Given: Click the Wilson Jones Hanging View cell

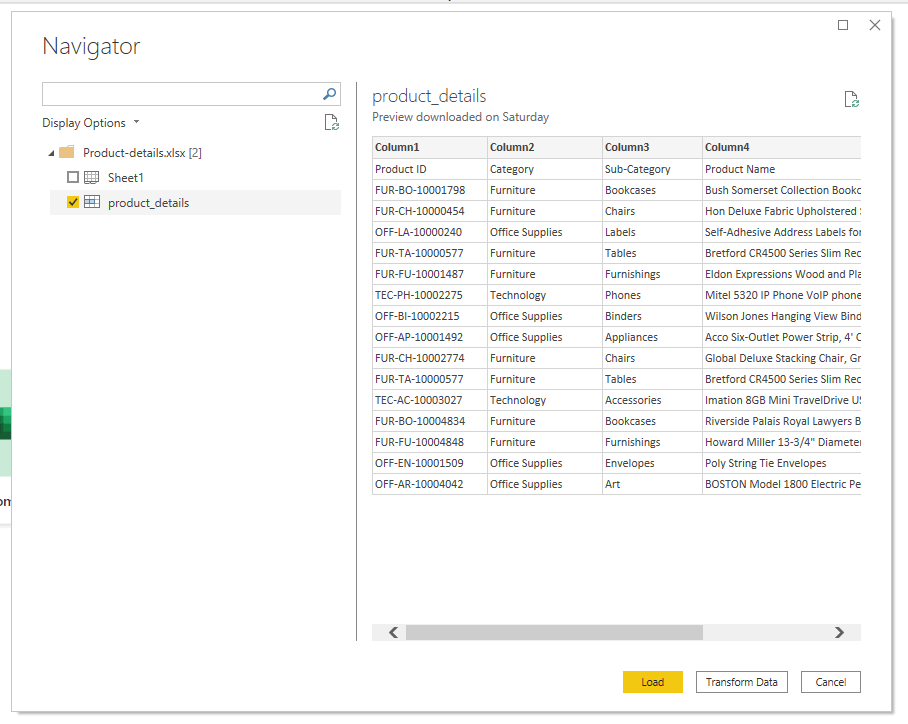Looking at the screenshot, I should tap(782, 316).
